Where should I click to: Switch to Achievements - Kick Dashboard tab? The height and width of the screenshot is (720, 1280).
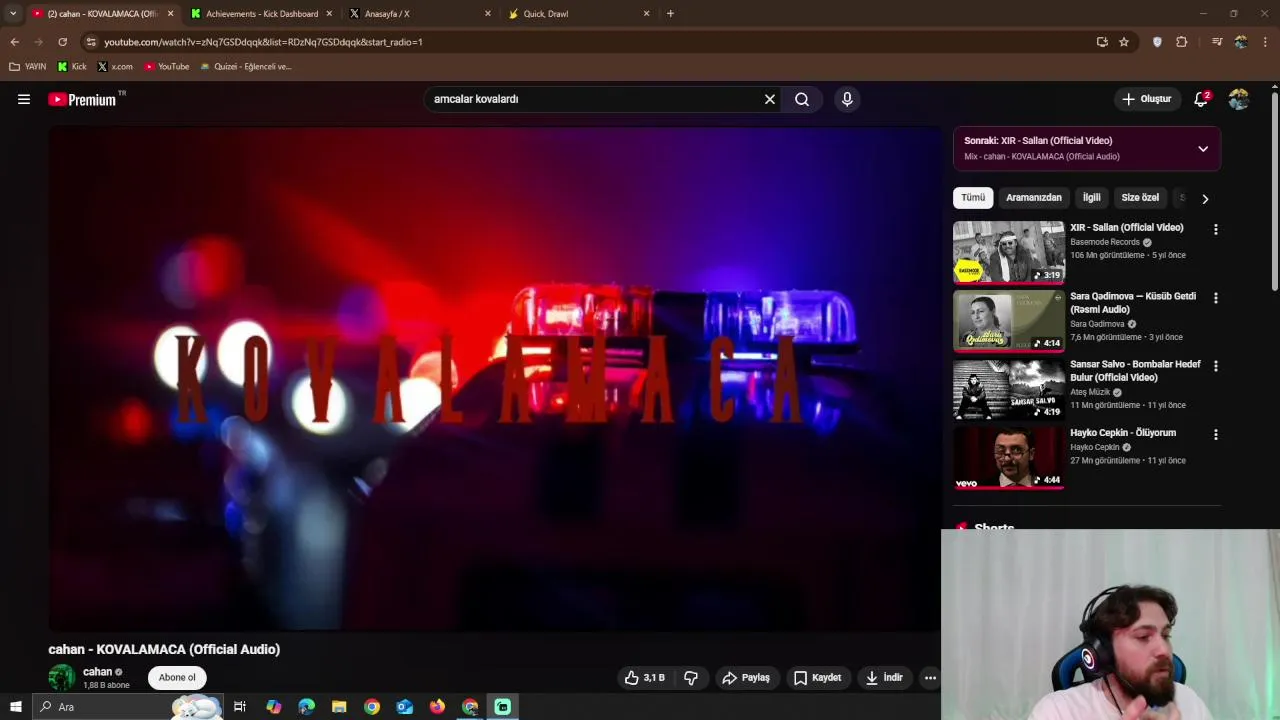[x=260, y=14]
